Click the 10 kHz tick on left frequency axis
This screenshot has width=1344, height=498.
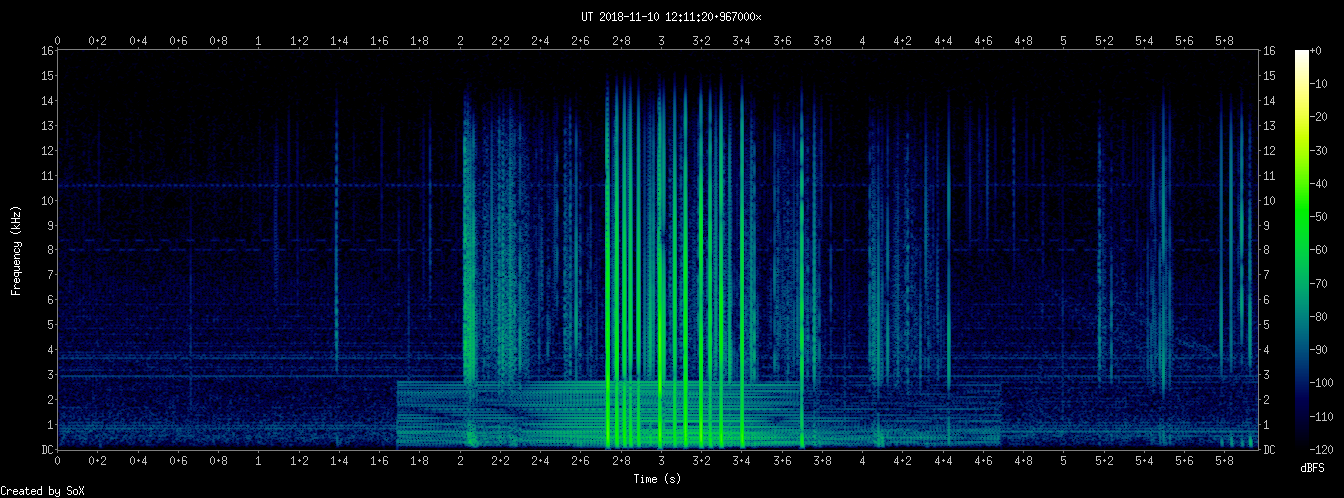tap(47, 200)
